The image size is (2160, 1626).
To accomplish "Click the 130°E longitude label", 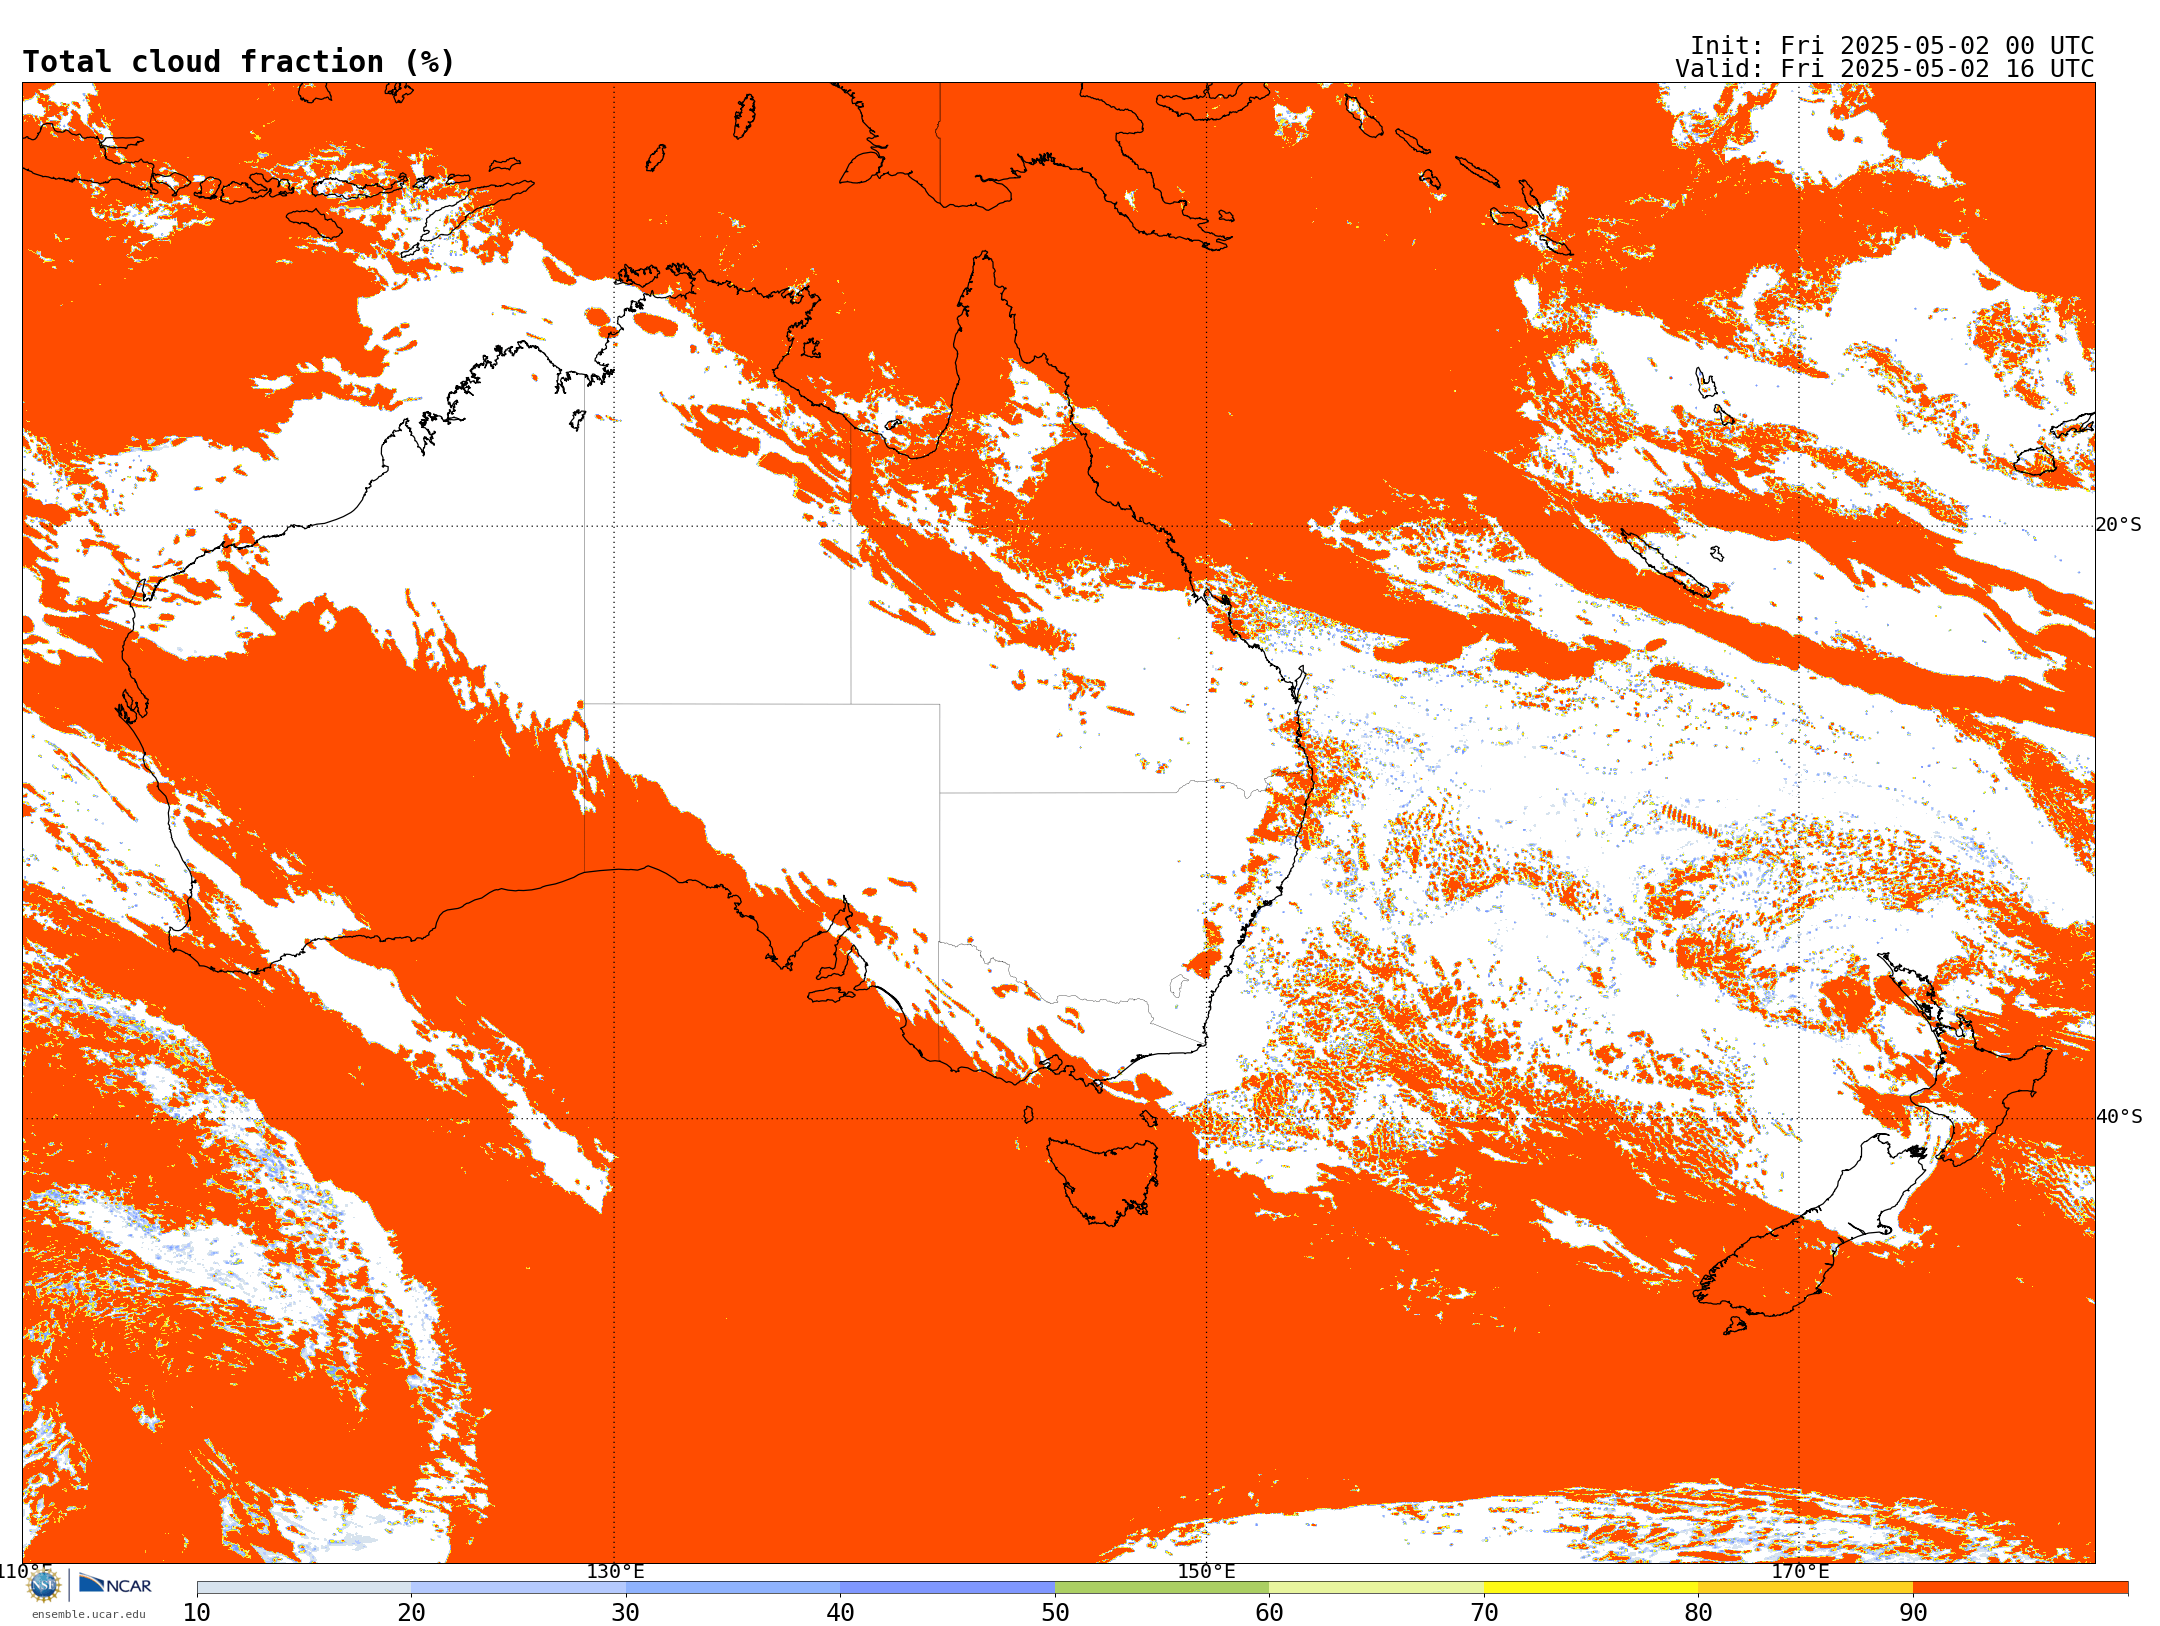I will click(x=615, y=1572).
